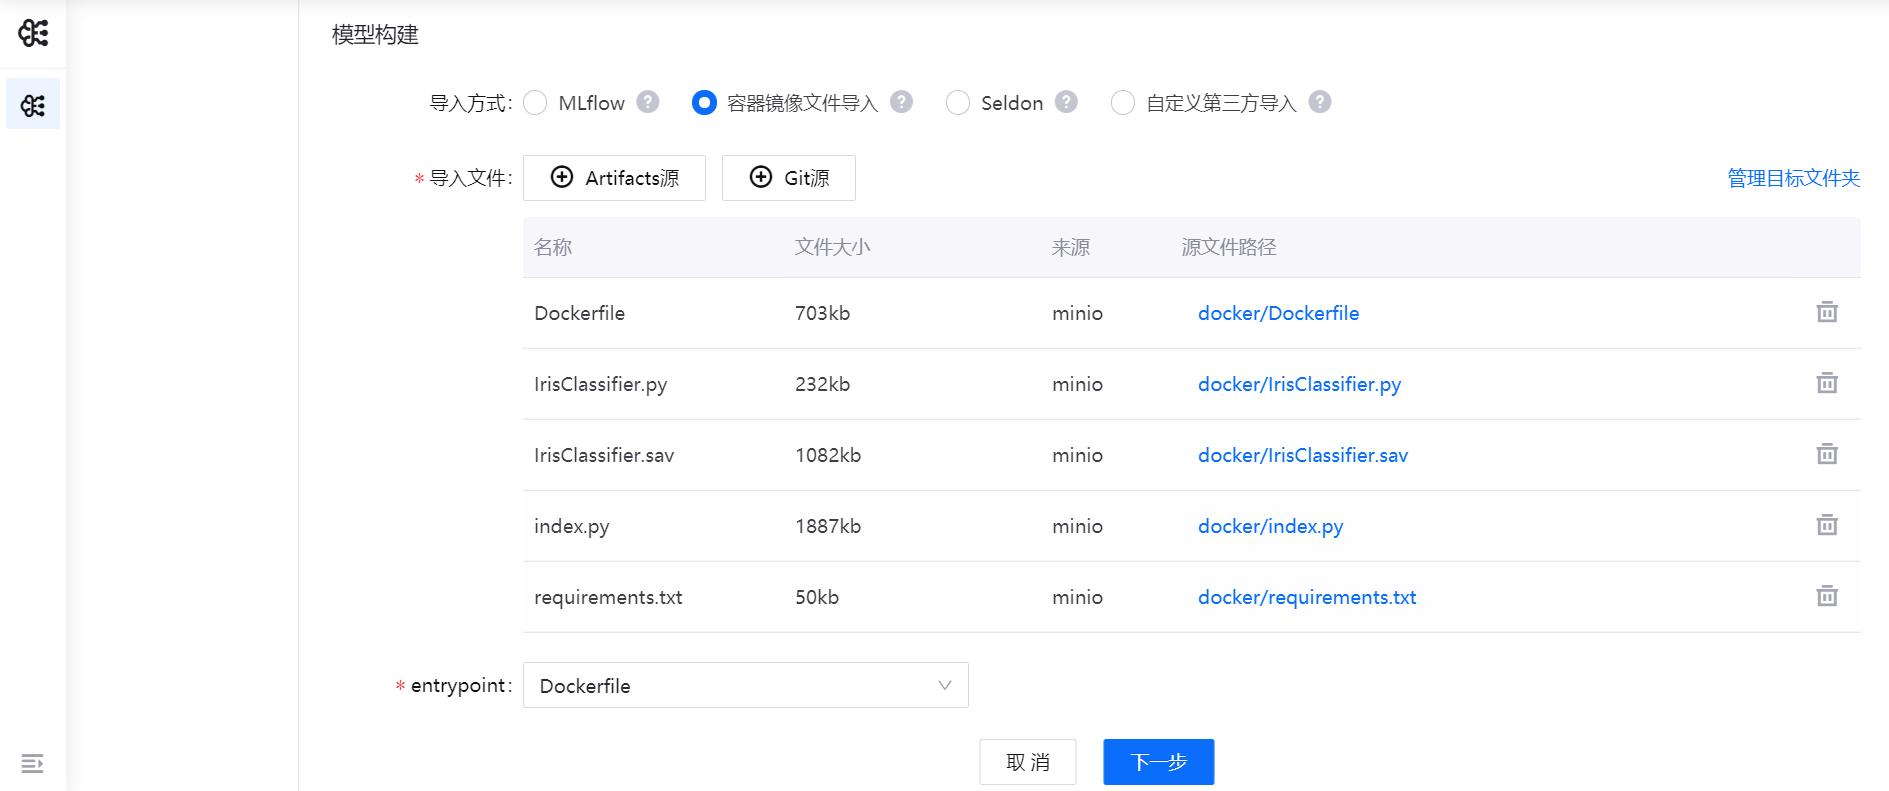Open docker/IrisClassifier.sav source path
This screenshot has height=791, width=1889.
click(1303, 455)
